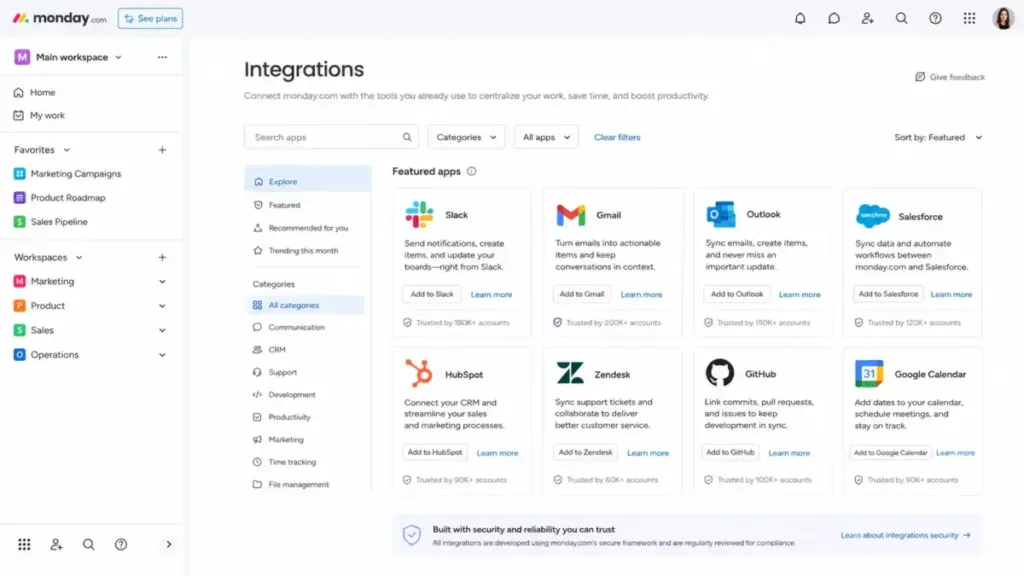Viewport: 1024px width, 576px height.
Task: Choose All categories
Action: 305,305
